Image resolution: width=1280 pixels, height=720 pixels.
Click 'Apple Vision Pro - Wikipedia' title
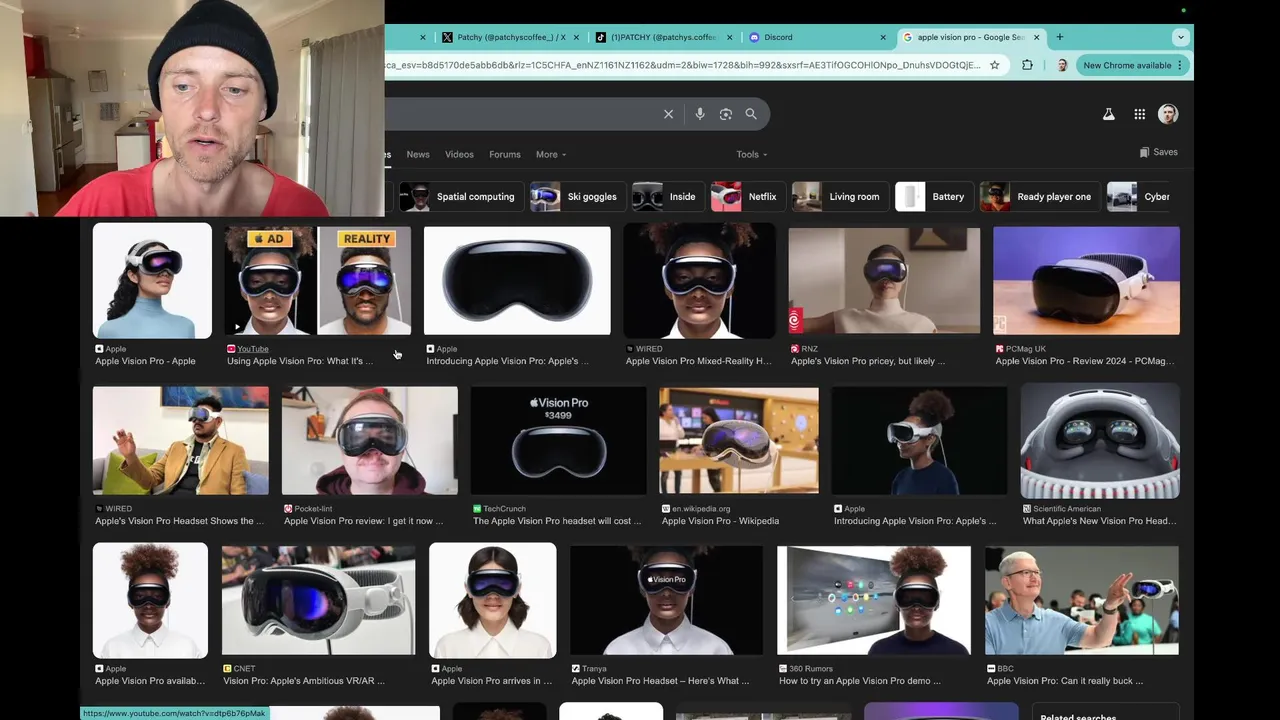(x=720, y=521)
